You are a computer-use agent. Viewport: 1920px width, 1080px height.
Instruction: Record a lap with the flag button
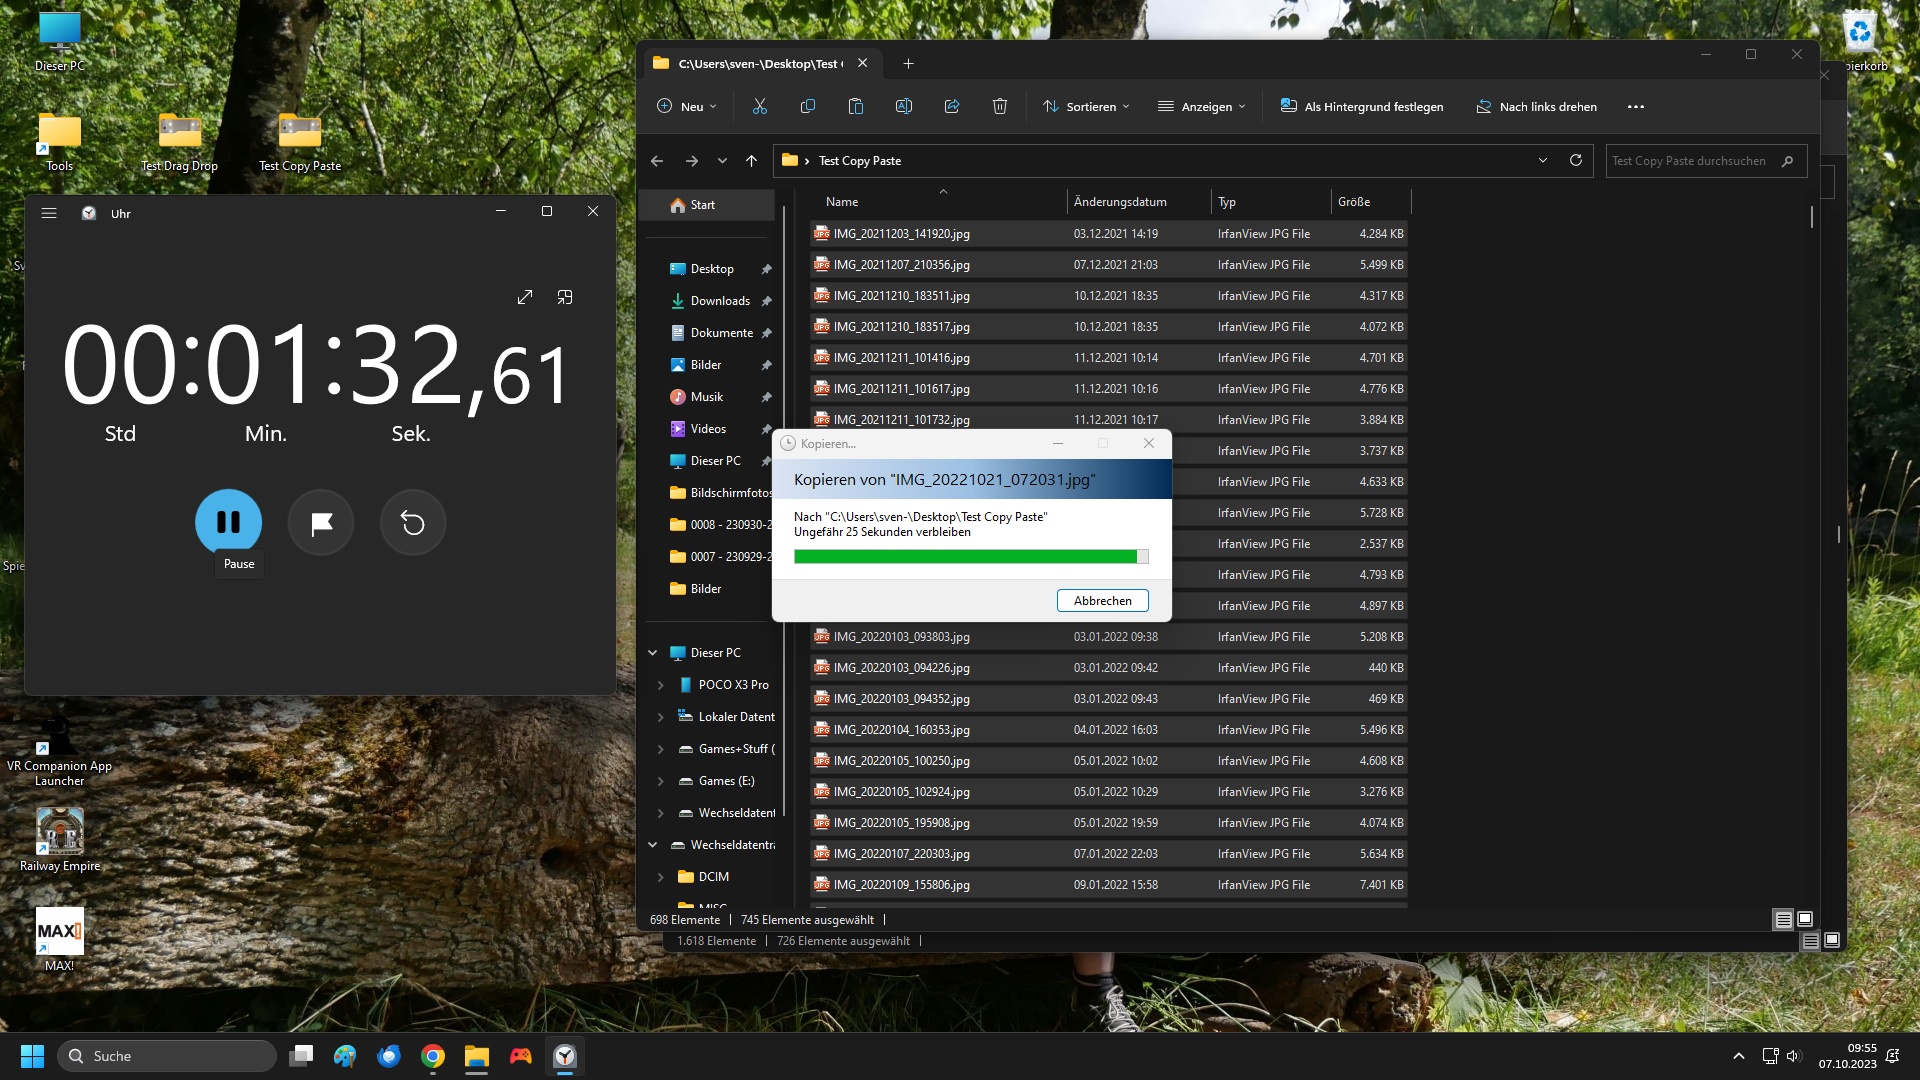(321, 523)
